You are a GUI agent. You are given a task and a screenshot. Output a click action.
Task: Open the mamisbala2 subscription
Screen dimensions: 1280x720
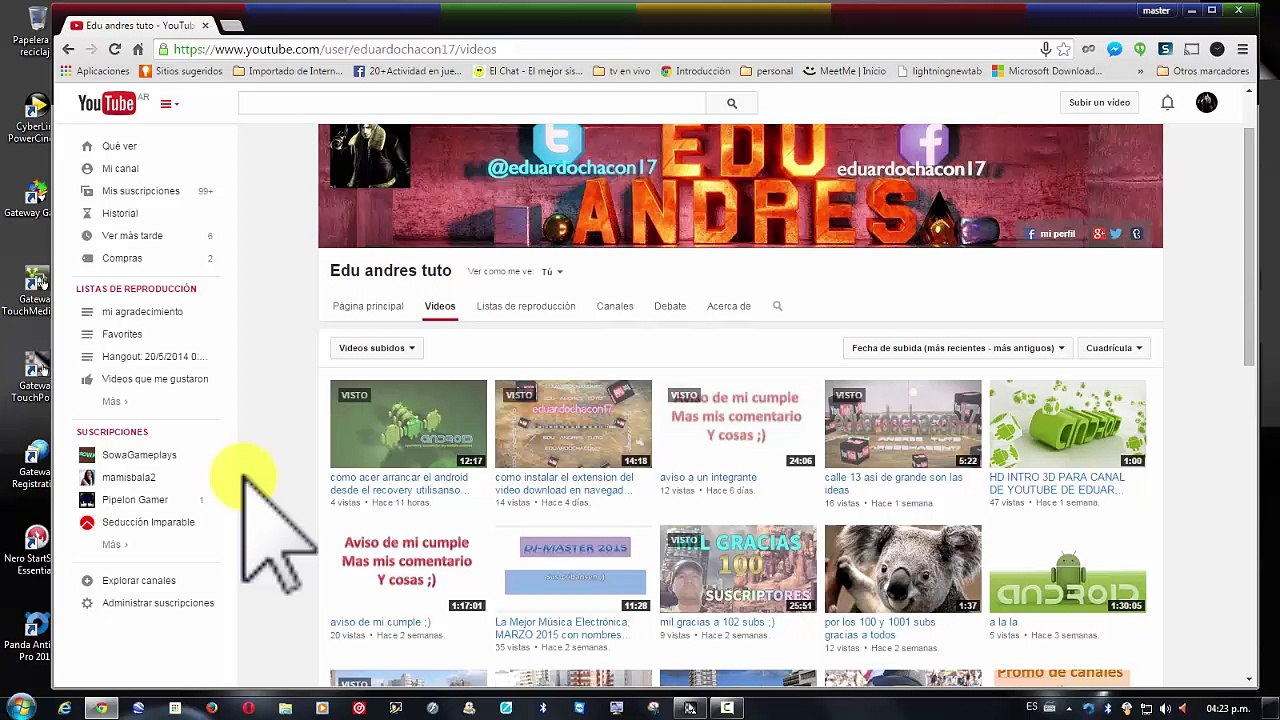coord(128,477)
